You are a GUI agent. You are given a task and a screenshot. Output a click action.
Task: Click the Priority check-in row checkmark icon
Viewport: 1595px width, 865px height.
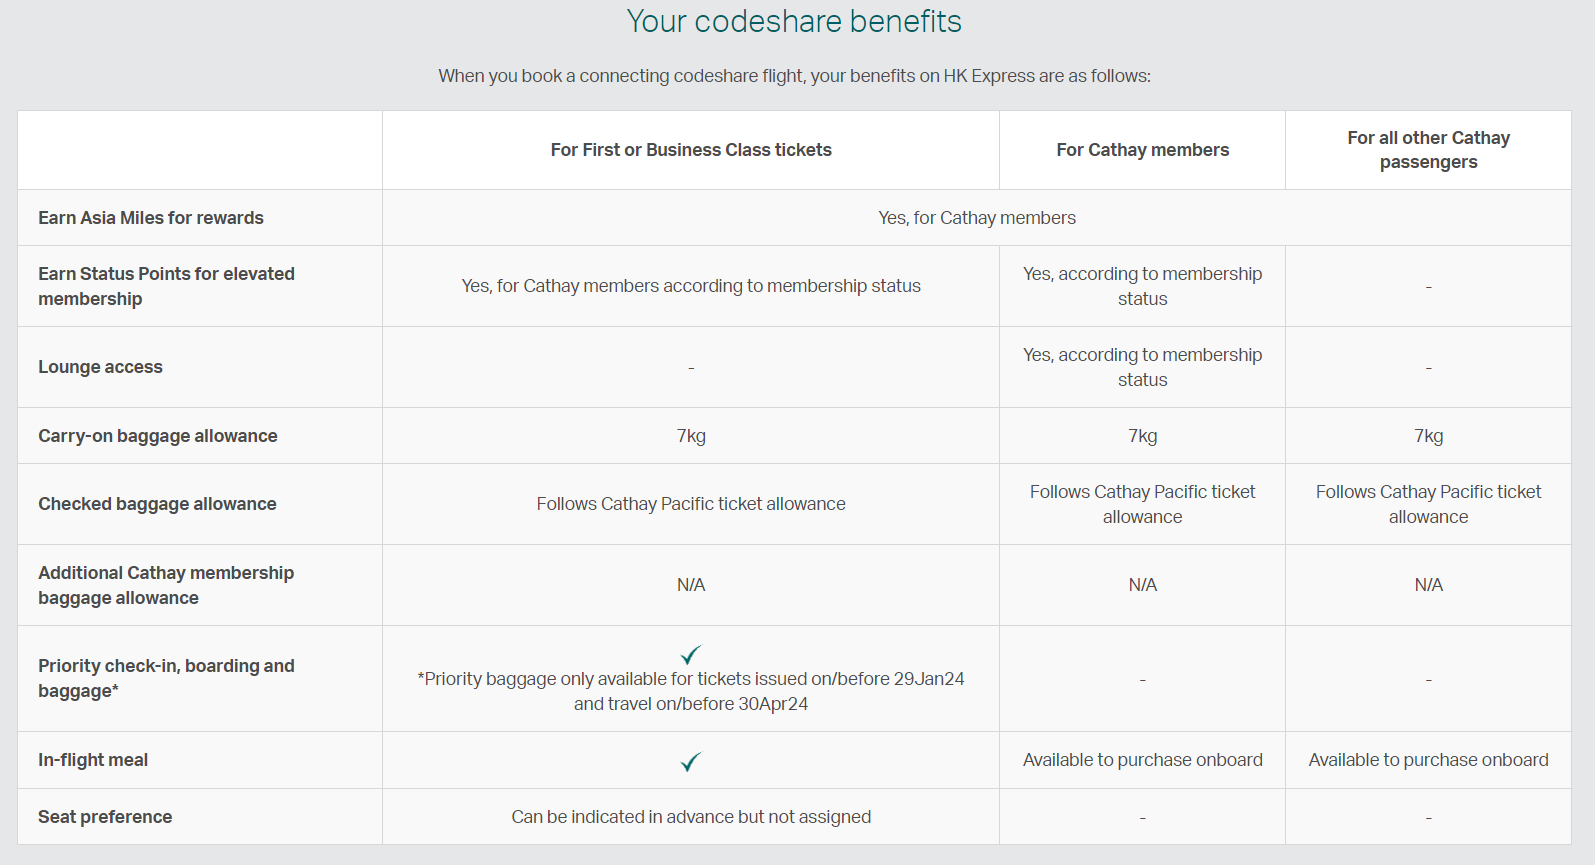click(691, 655)
